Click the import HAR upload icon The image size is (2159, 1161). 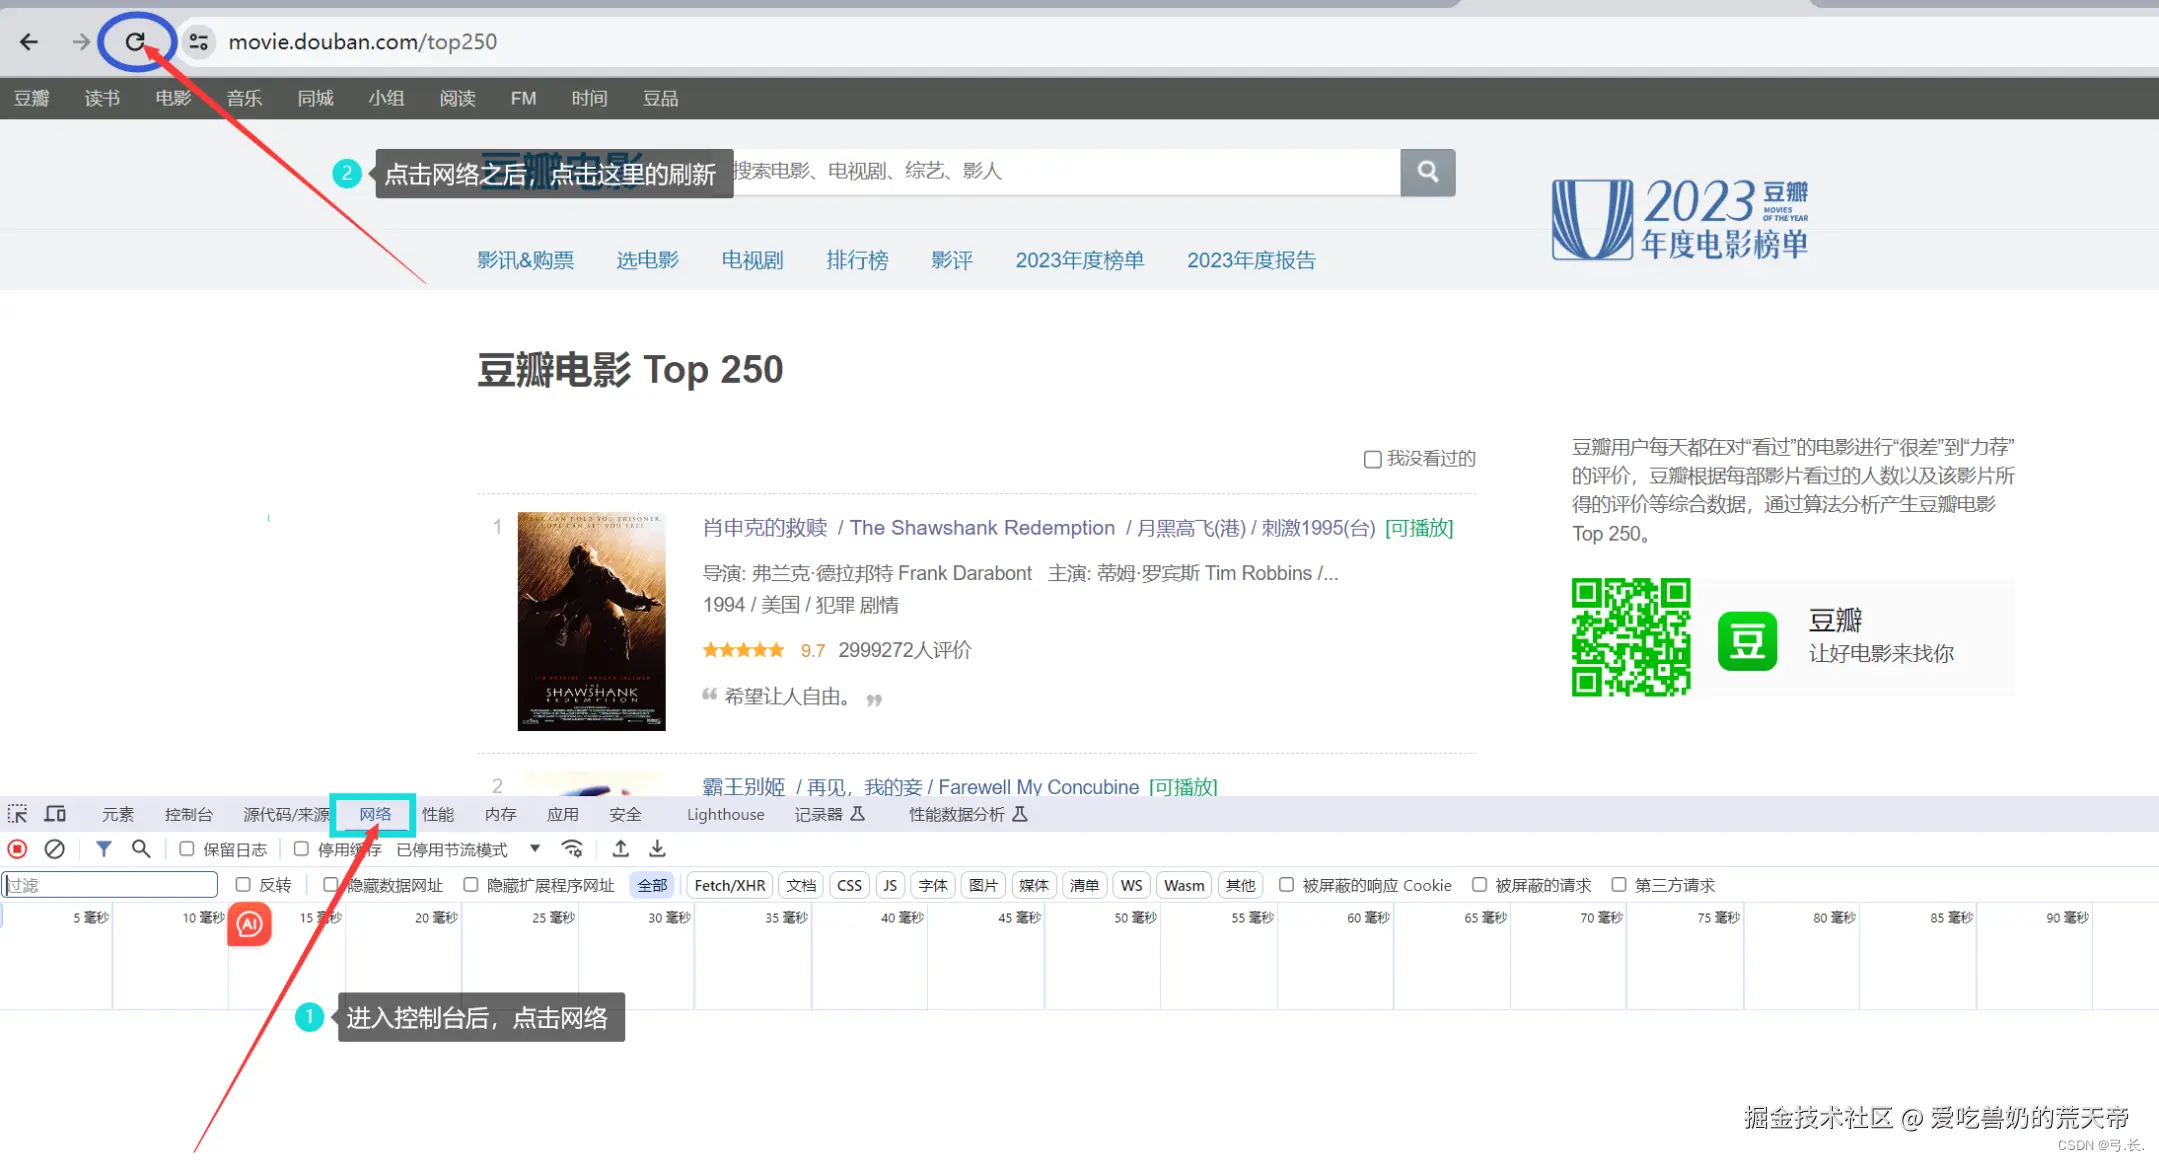(621, 849)
